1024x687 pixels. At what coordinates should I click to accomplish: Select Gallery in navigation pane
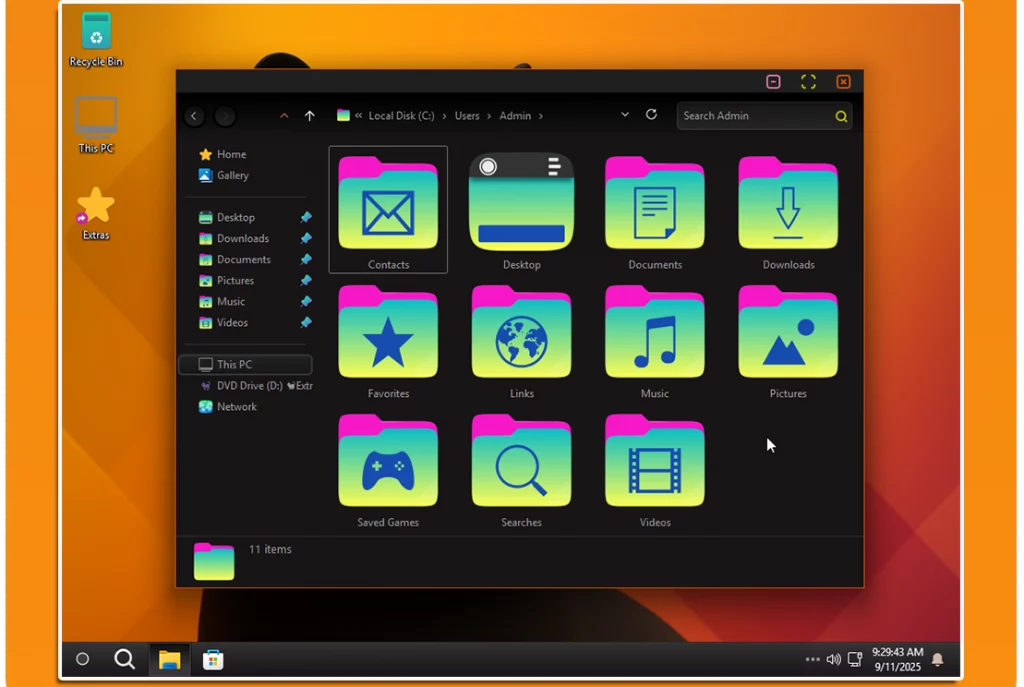(232, 175)
